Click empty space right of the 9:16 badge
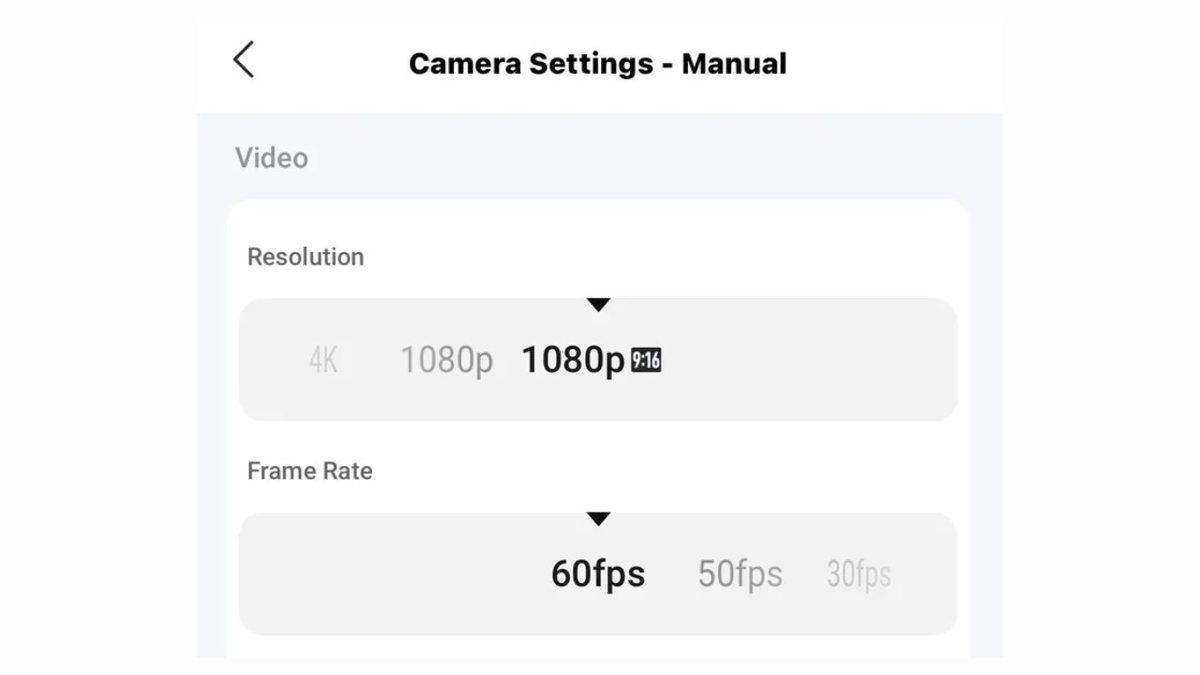 [810, 360]
